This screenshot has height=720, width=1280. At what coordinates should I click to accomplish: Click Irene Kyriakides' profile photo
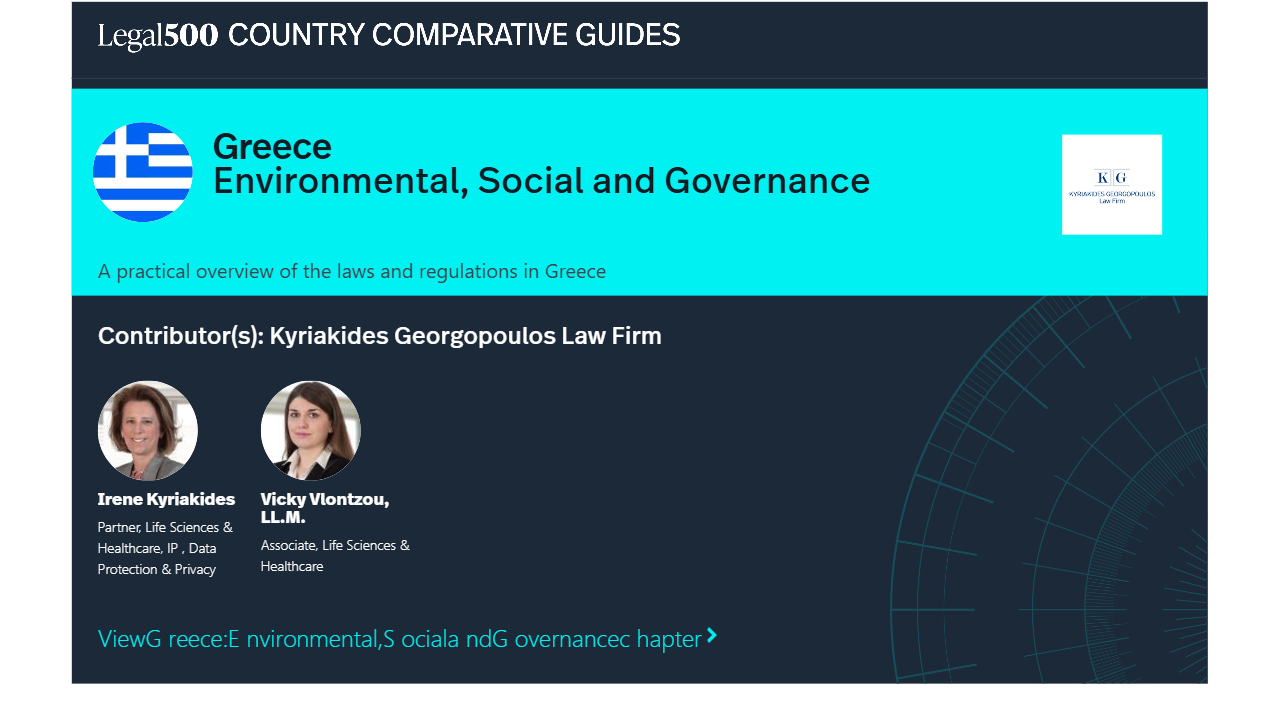click(x=148, y=431)
